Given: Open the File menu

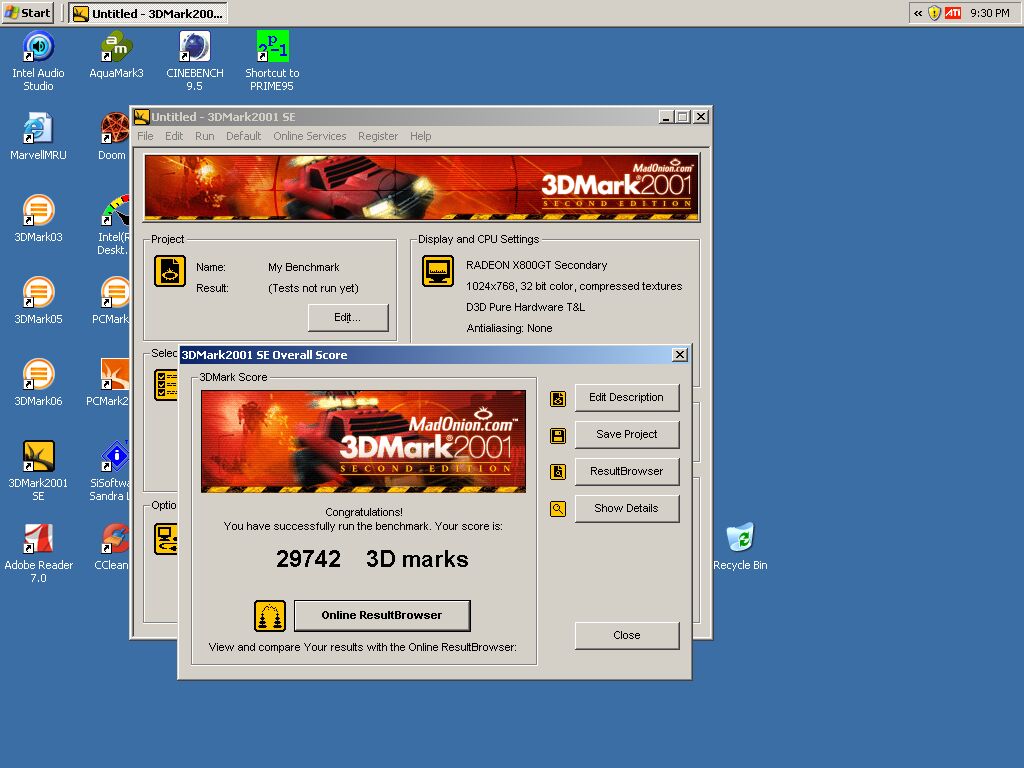Looking at the screenshot, I should pos(145,136).
